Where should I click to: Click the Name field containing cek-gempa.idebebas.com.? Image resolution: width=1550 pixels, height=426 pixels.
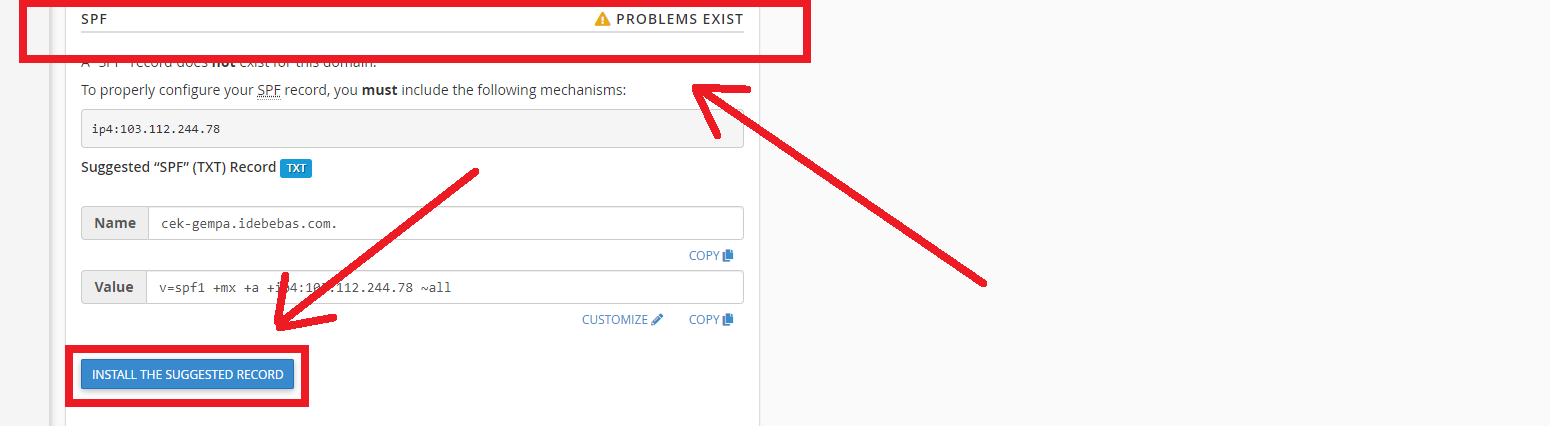445,223
